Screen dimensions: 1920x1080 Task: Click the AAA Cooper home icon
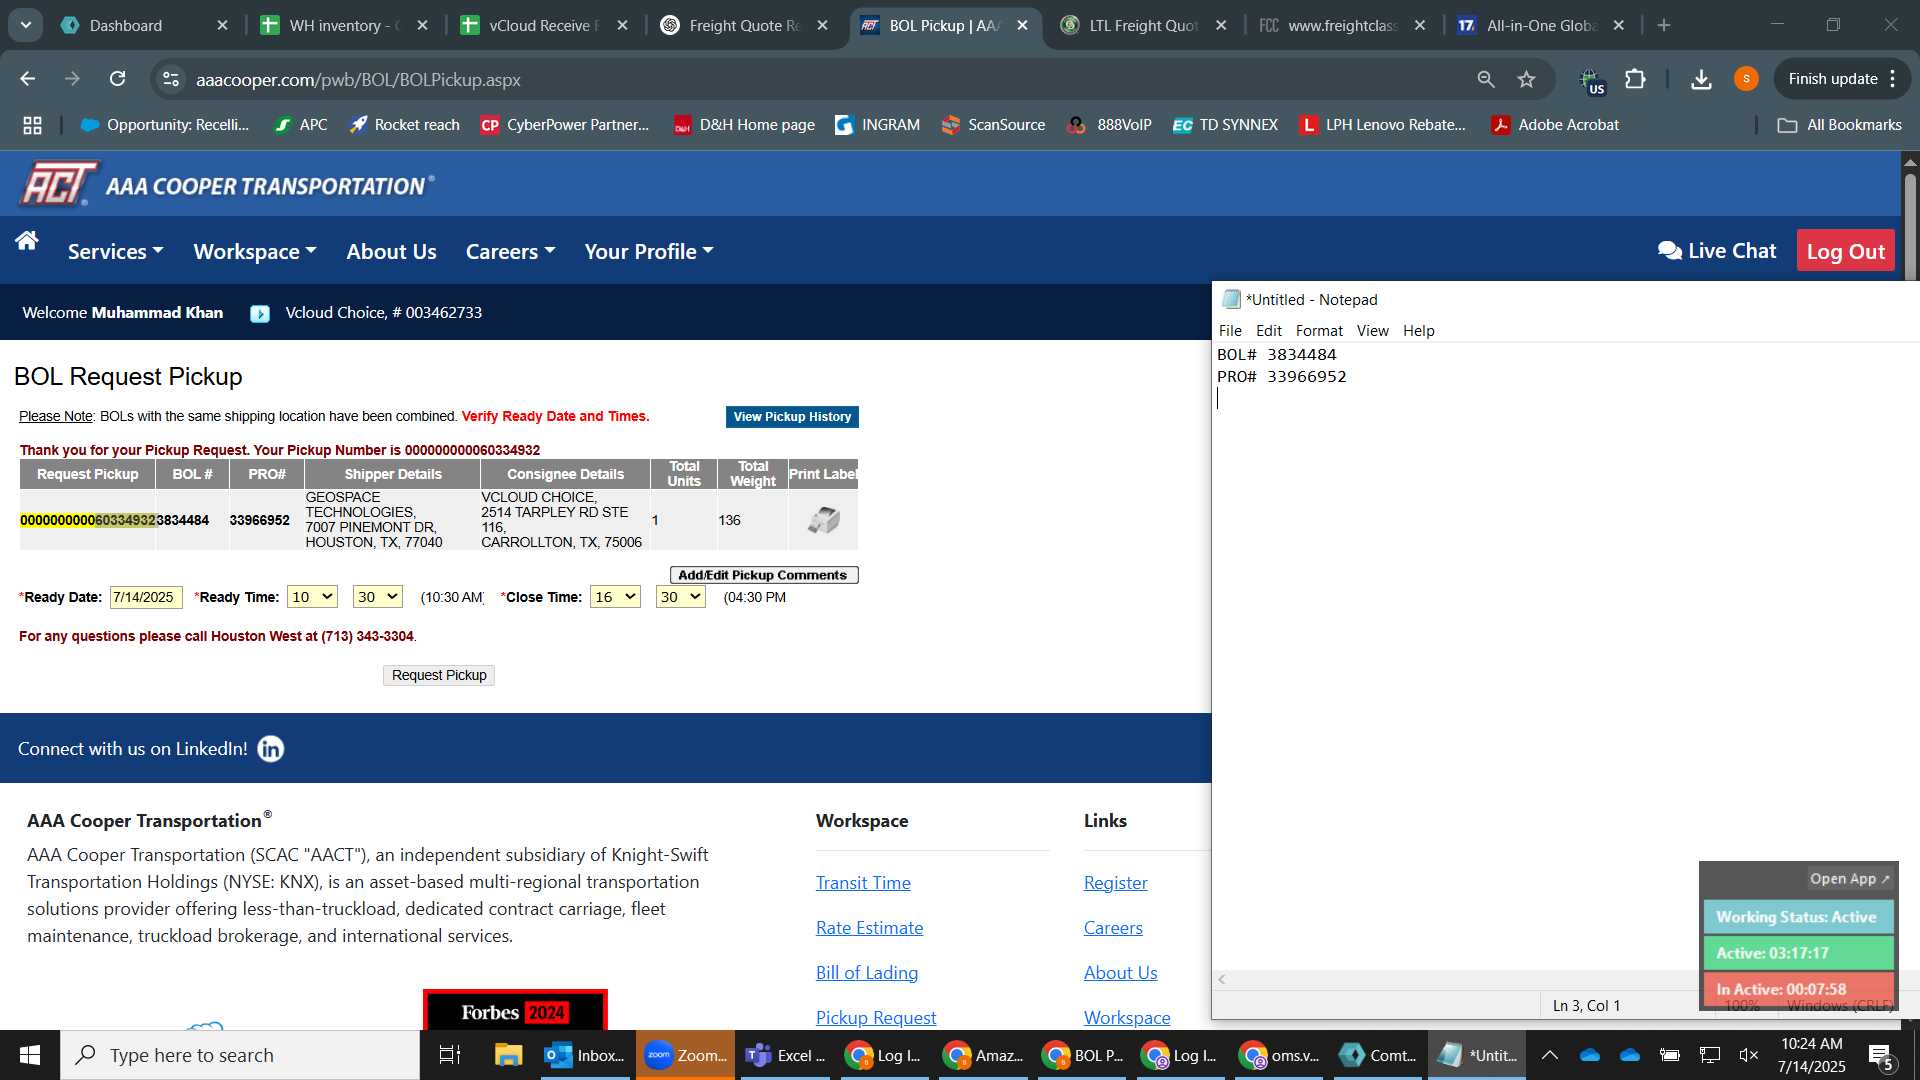tap(27, 240)
